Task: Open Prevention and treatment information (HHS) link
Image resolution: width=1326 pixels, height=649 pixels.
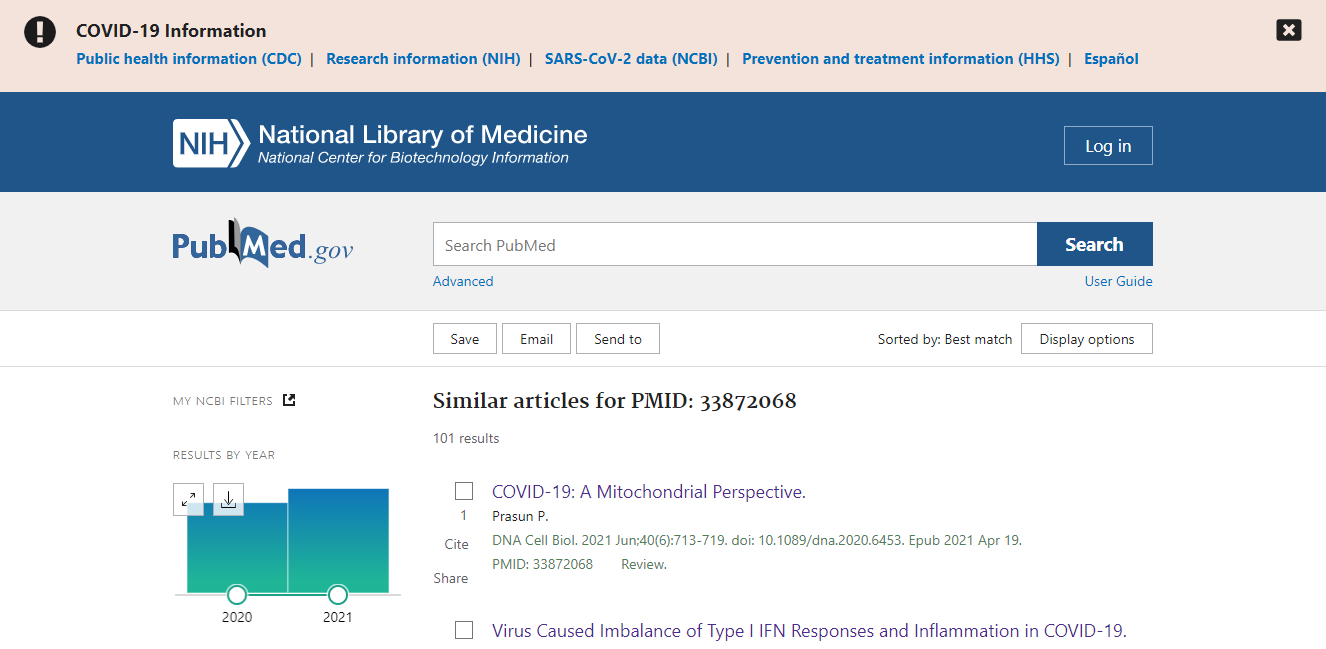Action: [x=901, y=59]
